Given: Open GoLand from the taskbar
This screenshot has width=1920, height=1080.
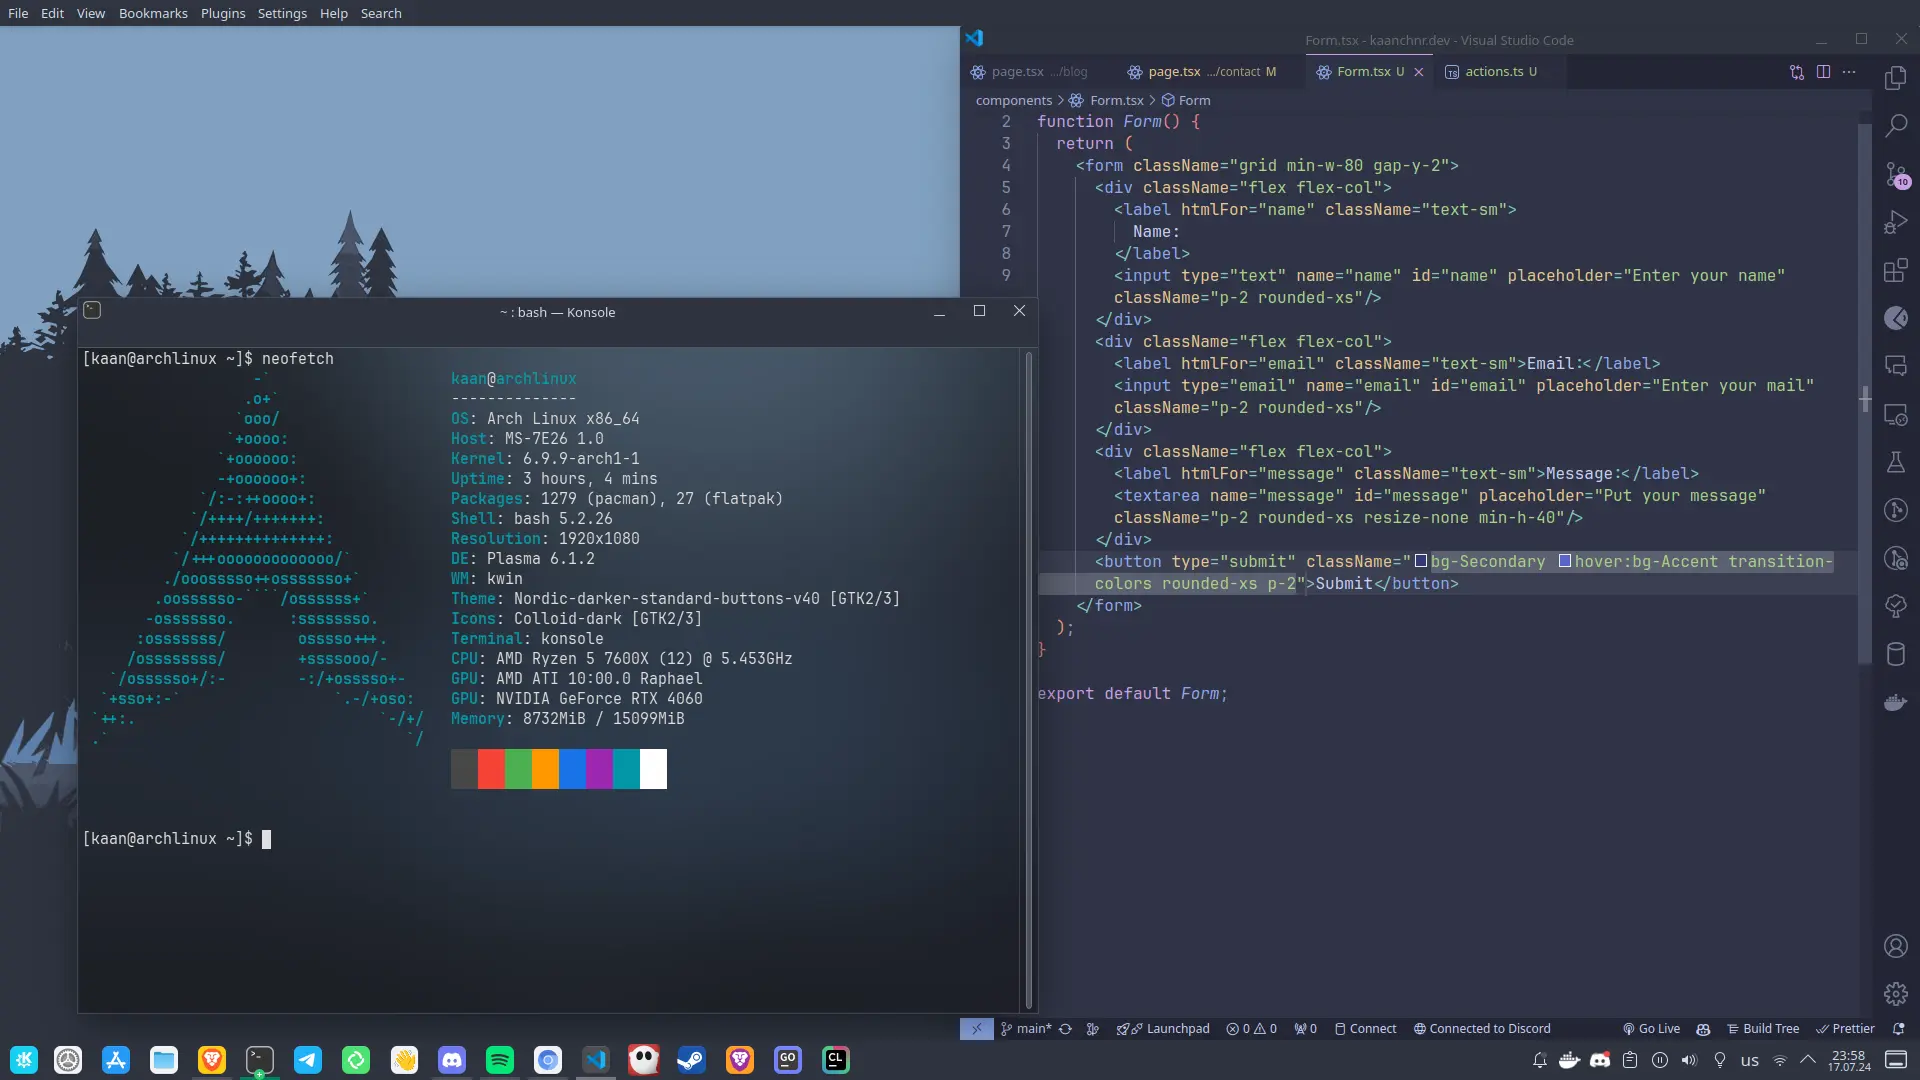Looking at the screenshot, I should click(788, 1060).
